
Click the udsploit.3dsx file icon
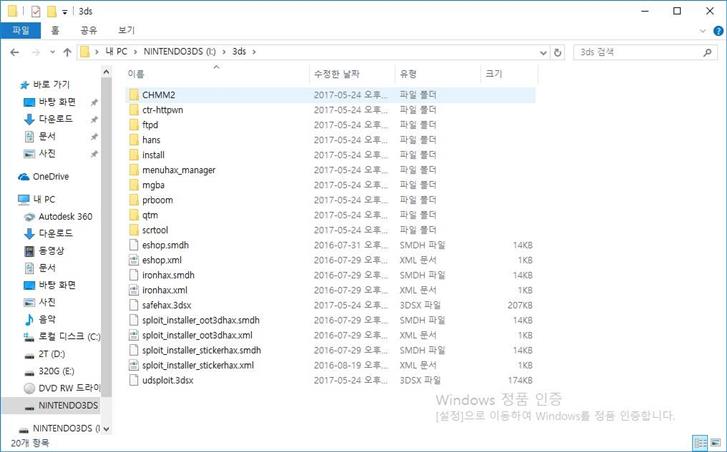click(x=134, y=380)
